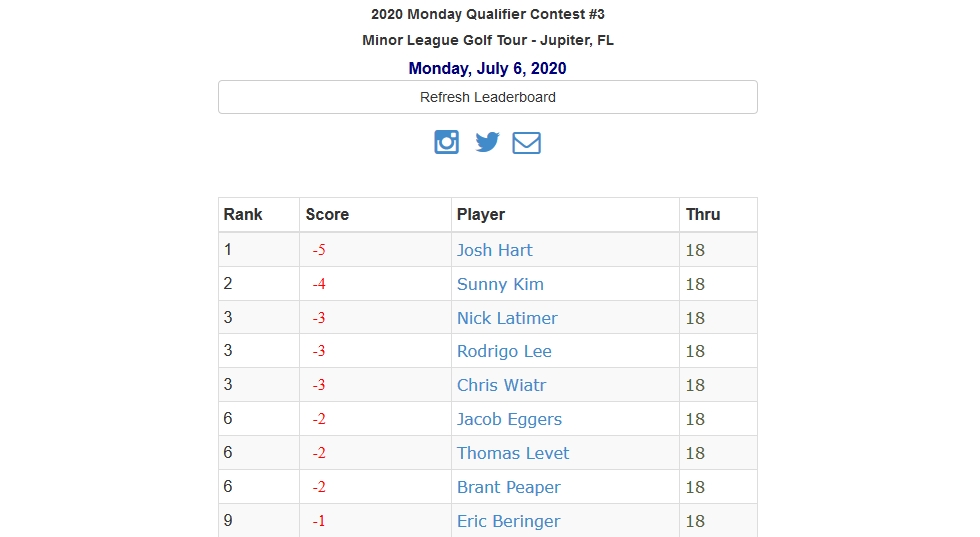Viewport: 980px width, 537px height.
Task: Click the Thru column header
Action: tap(702, 214)
